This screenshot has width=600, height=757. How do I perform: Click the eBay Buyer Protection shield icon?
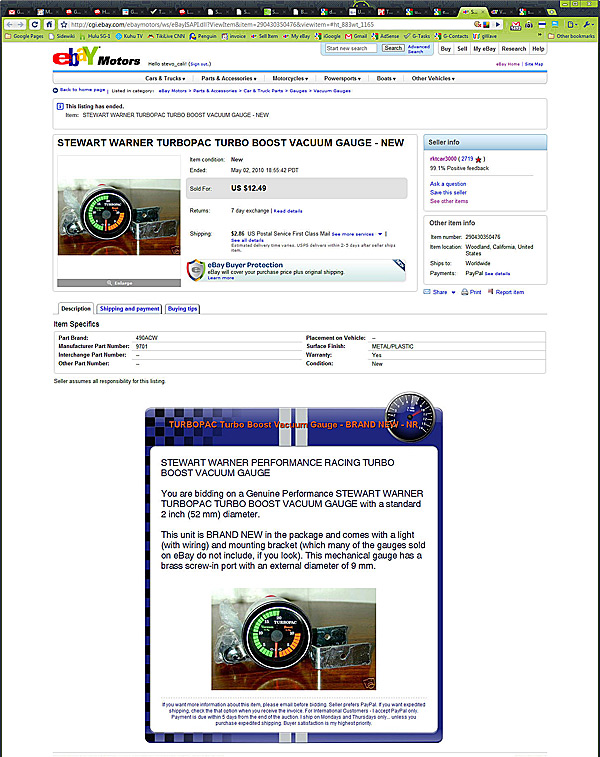[x=196, y=270]
